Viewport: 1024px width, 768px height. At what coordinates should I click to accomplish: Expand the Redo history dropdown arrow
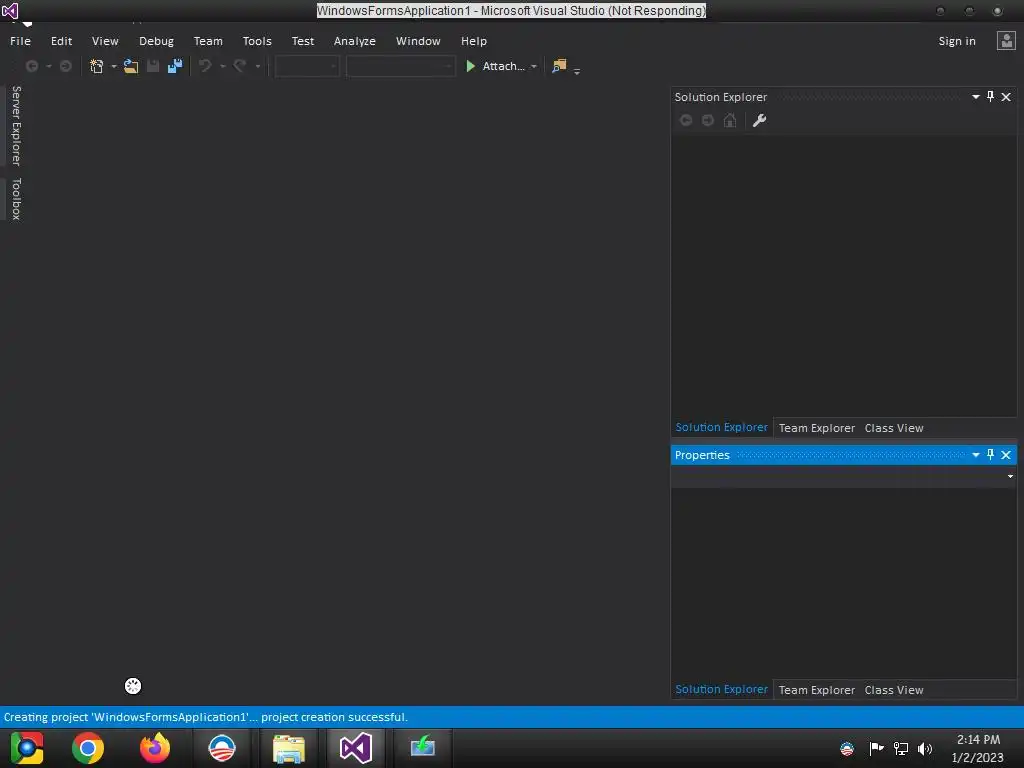click(x=257, y=66)
